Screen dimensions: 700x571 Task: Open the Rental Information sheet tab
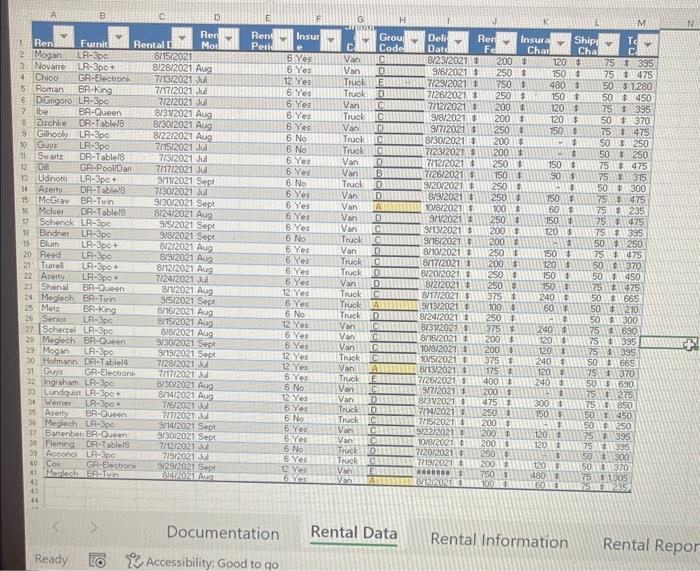click(499, 541)
